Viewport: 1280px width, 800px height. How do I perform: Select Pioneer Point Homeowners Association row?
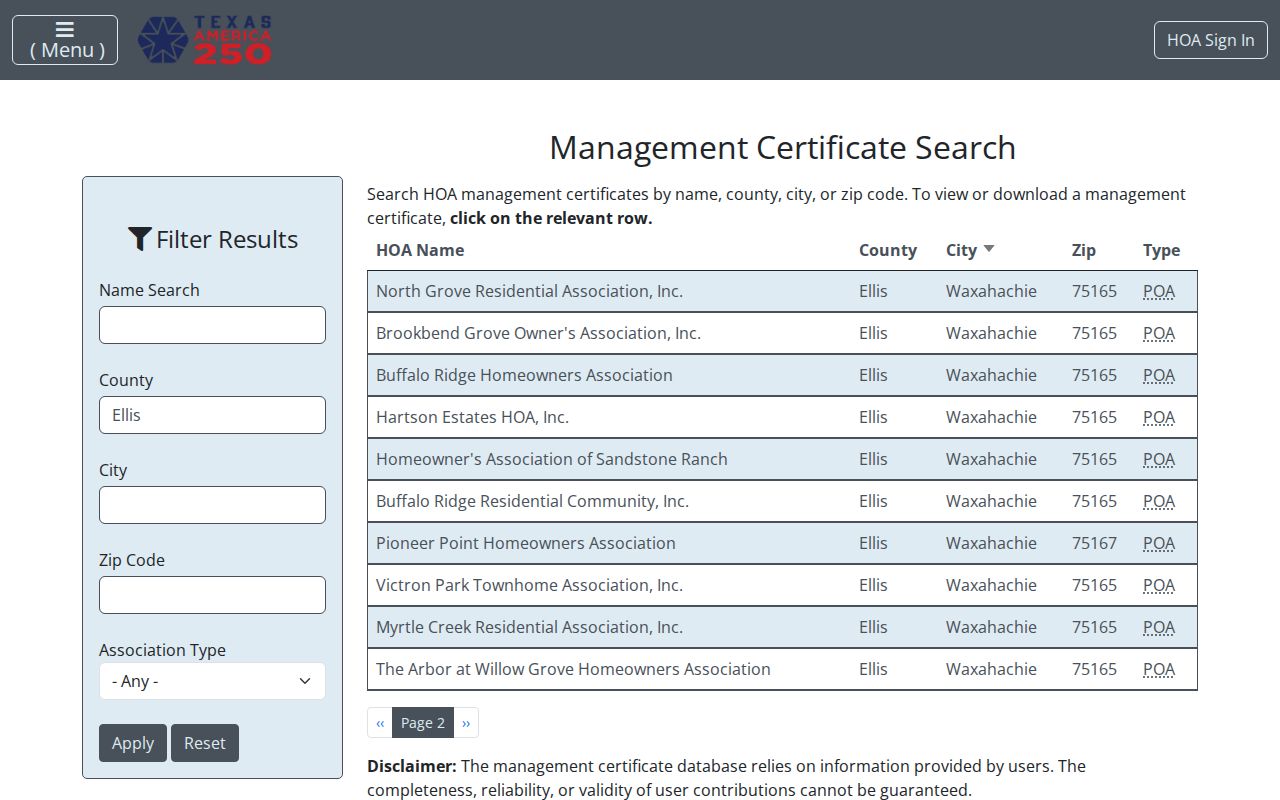pyautogui.click(x=782, y=543)
